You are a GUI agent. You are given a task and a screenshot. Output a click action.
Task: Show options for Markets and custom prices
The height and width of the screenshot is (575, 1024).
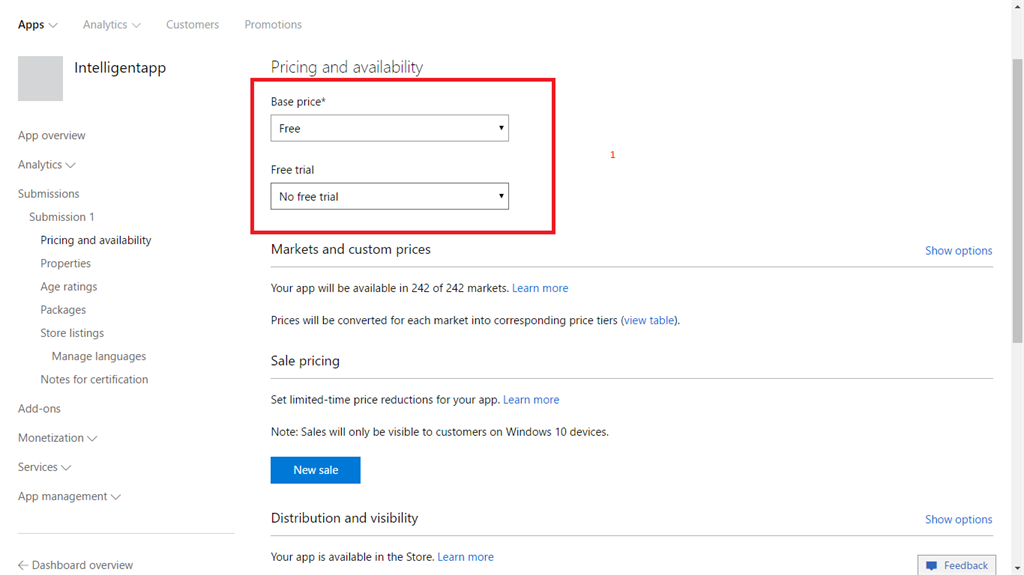[x=958, y=251]
